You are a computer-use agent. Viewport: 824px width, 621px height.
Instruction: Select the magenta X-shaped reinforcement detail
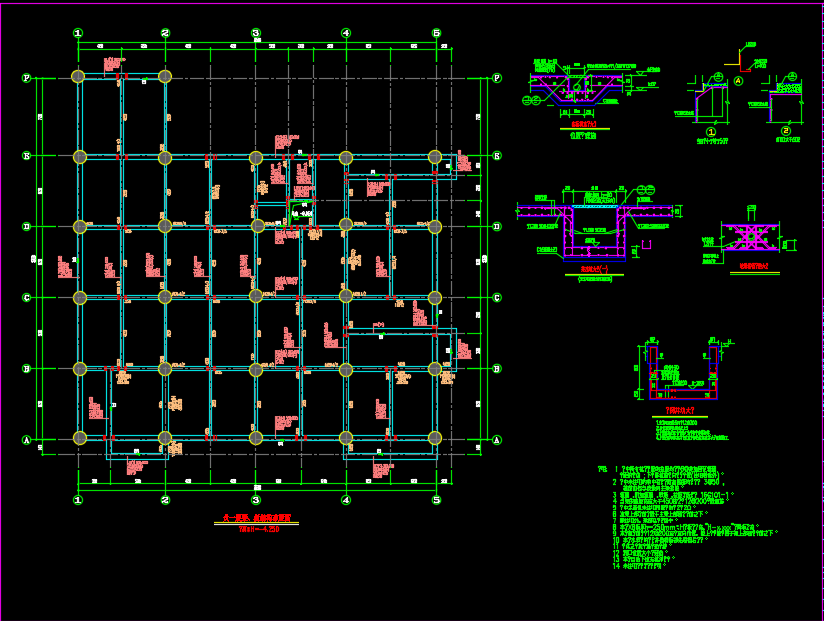point(749,237)
